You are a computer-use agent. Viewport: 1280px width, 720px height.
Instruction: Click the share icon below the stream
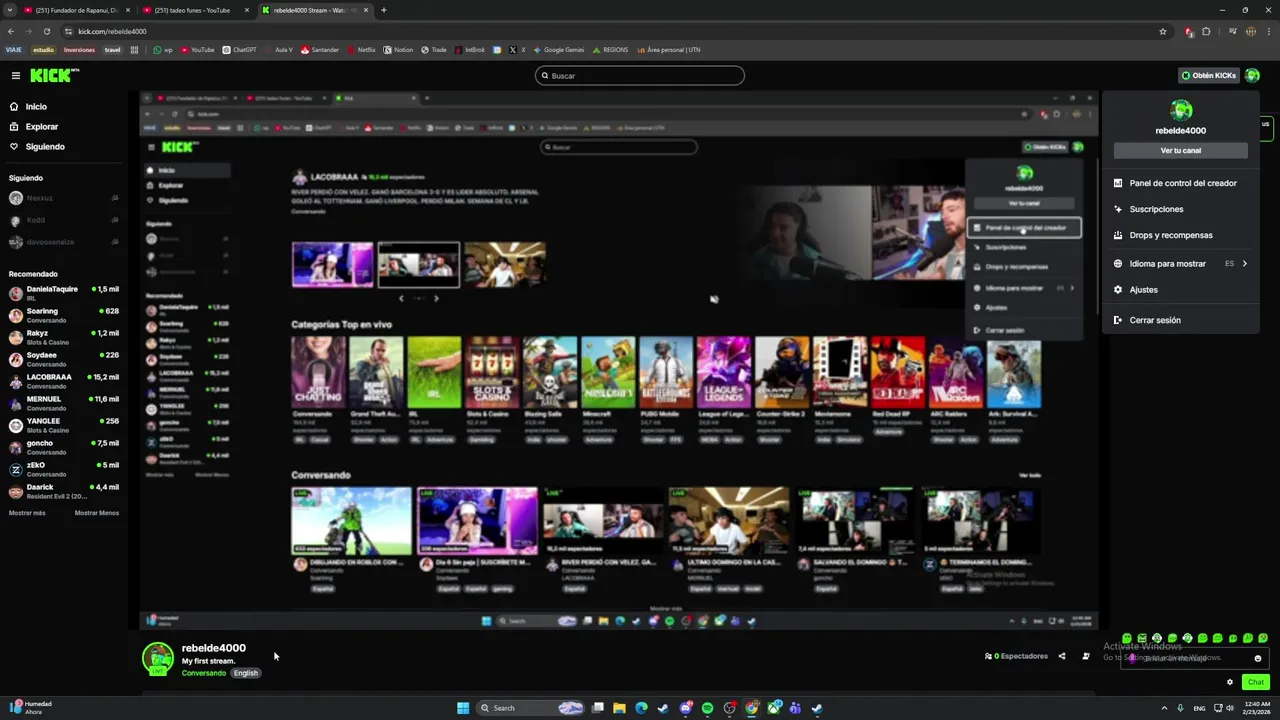1062,656
